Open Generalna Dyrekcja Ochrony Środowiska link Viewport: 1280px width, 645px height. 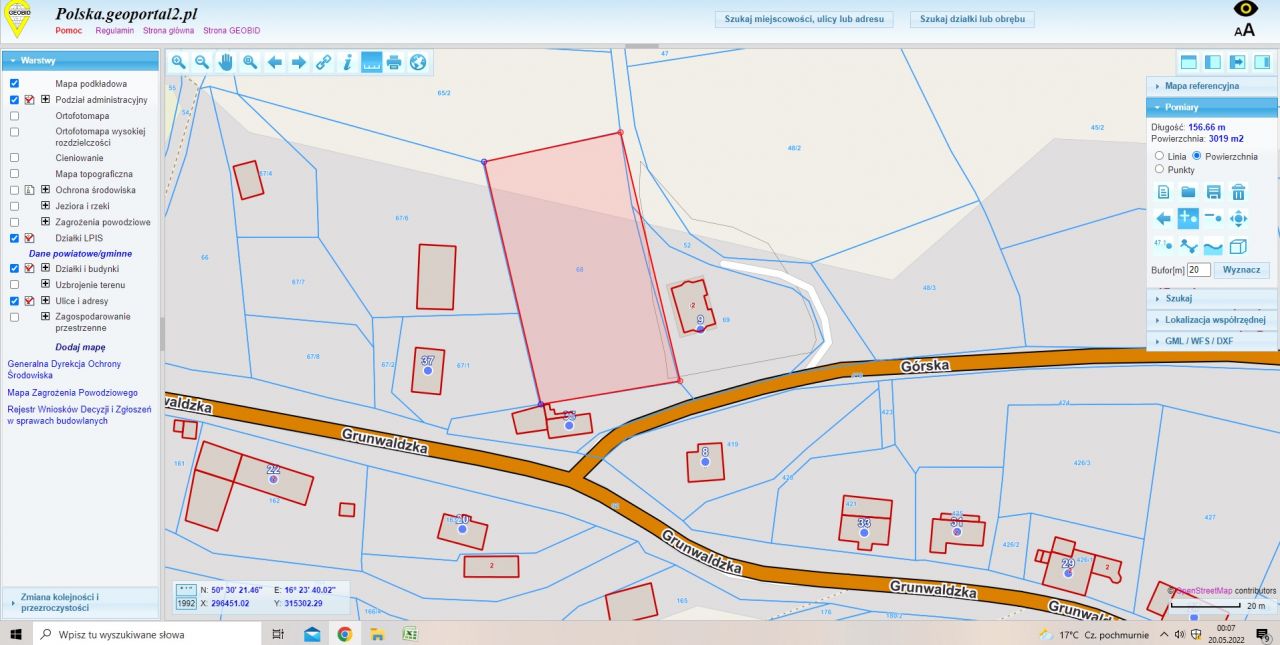tap(66, 369)
